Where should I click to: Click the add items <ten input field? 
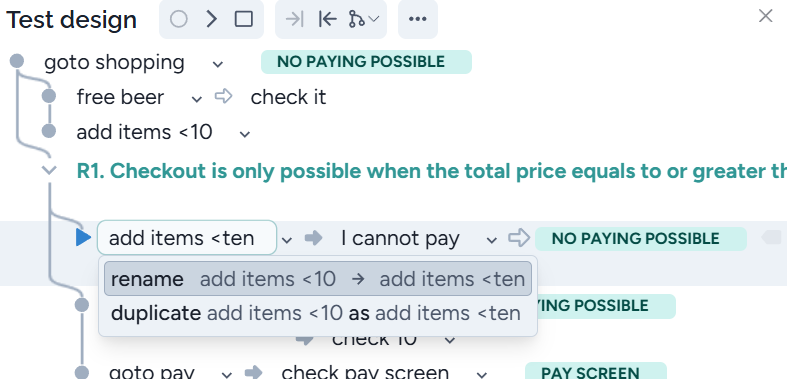click(x=187, y=237)
